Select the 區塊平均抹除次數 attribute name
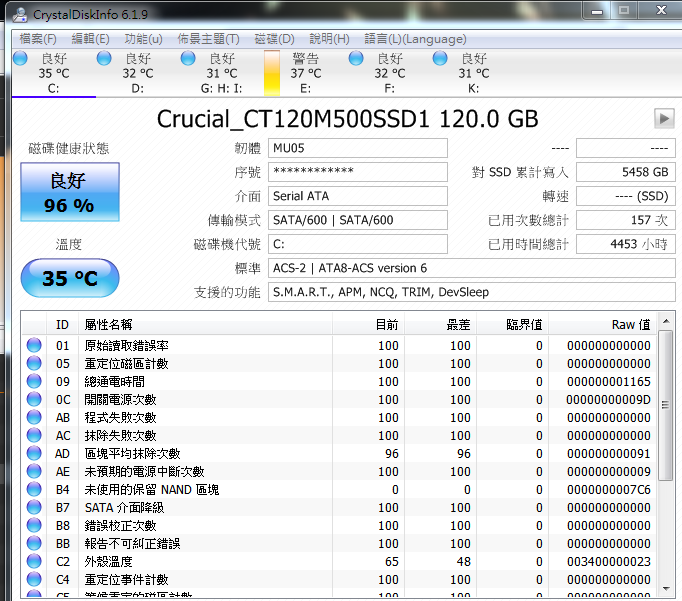This screenshot has width=682, height=601. [132, 453]
